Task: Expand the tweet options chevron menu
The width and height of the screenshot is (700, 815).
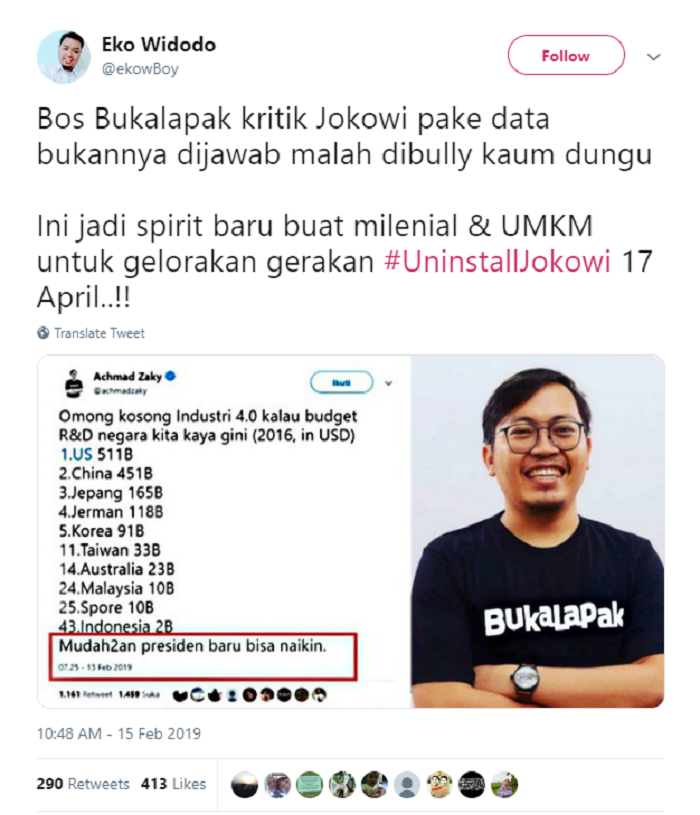Action: click(x=653, y=57)
